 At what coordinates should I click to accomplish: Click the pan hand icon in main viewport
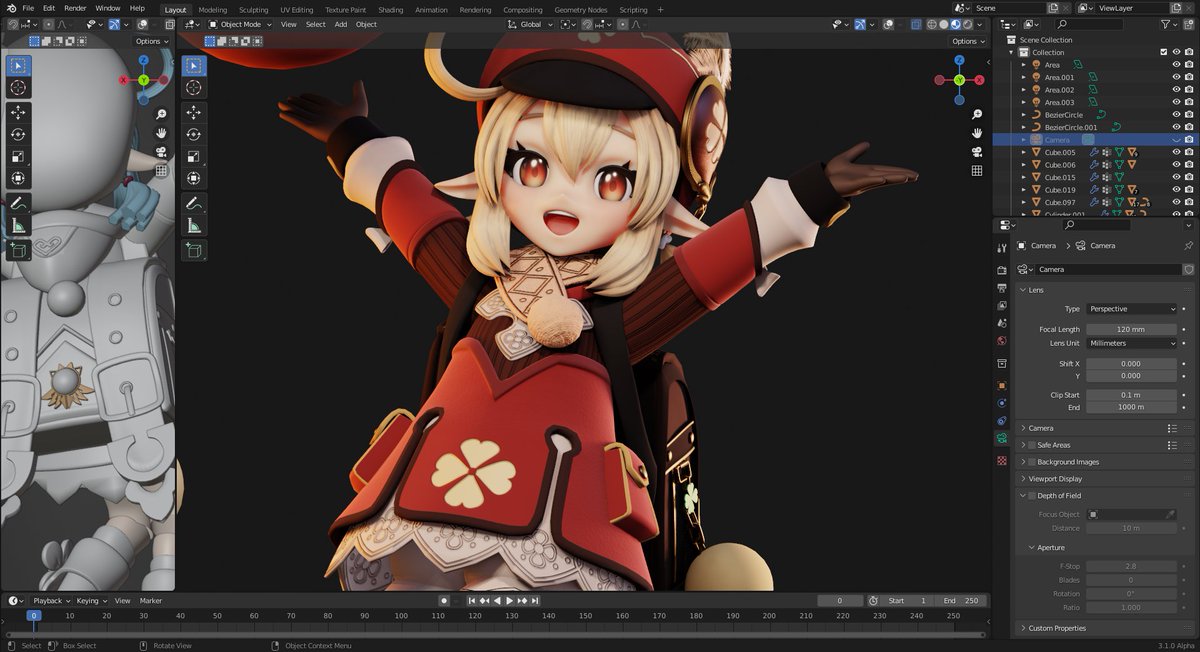977,133
